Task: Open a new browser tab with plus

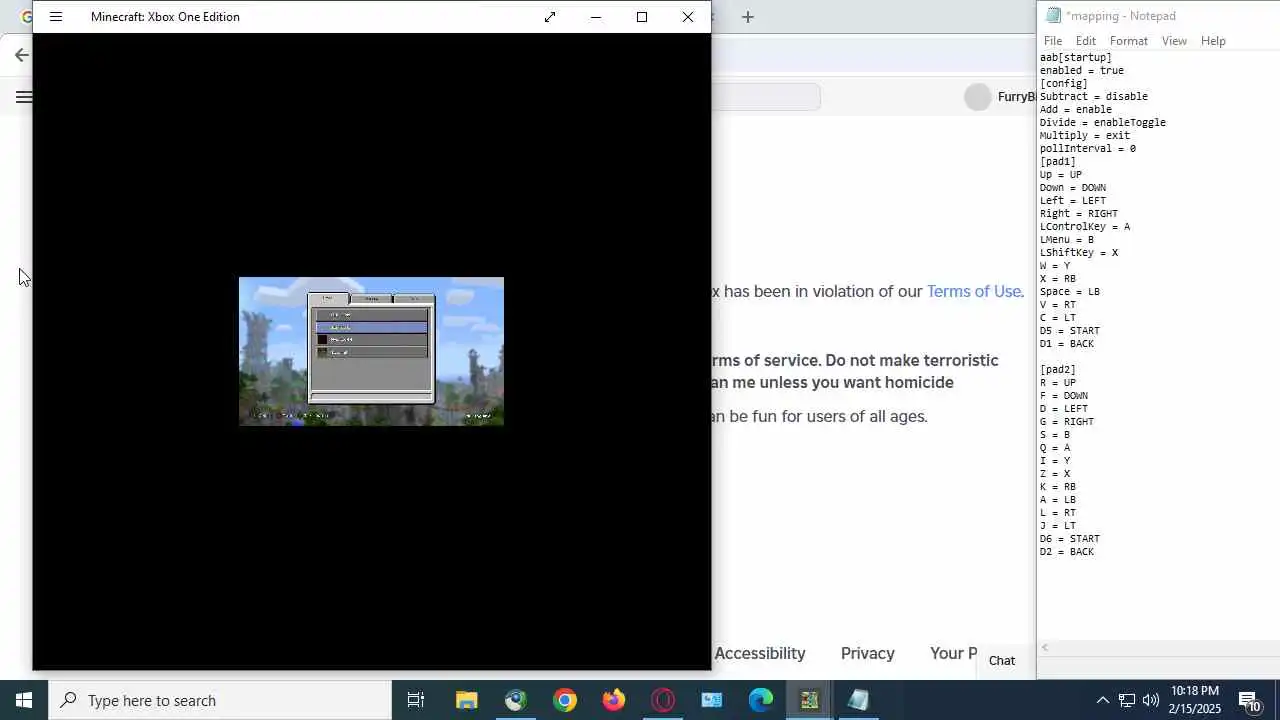Action: point(748,17)
